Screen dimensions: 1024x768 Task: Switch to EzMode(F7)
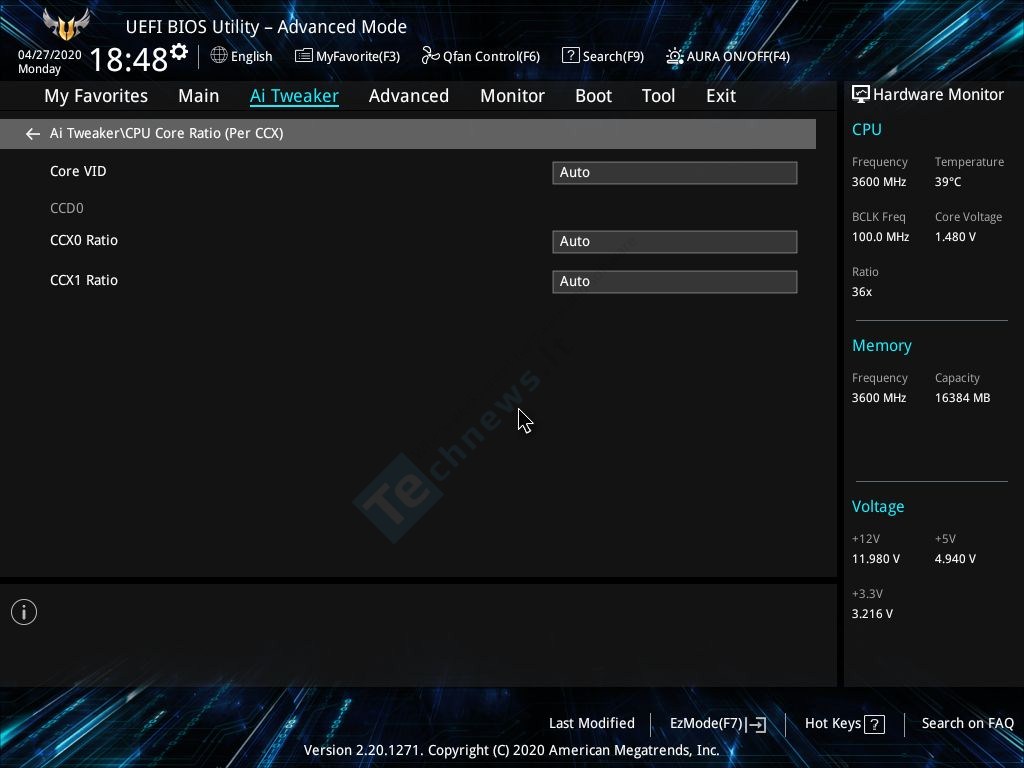pos(707,724)
